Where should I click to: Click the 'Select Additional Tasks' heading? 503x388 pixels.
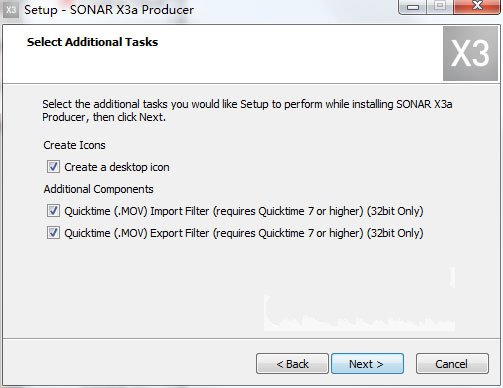(92, 42)
